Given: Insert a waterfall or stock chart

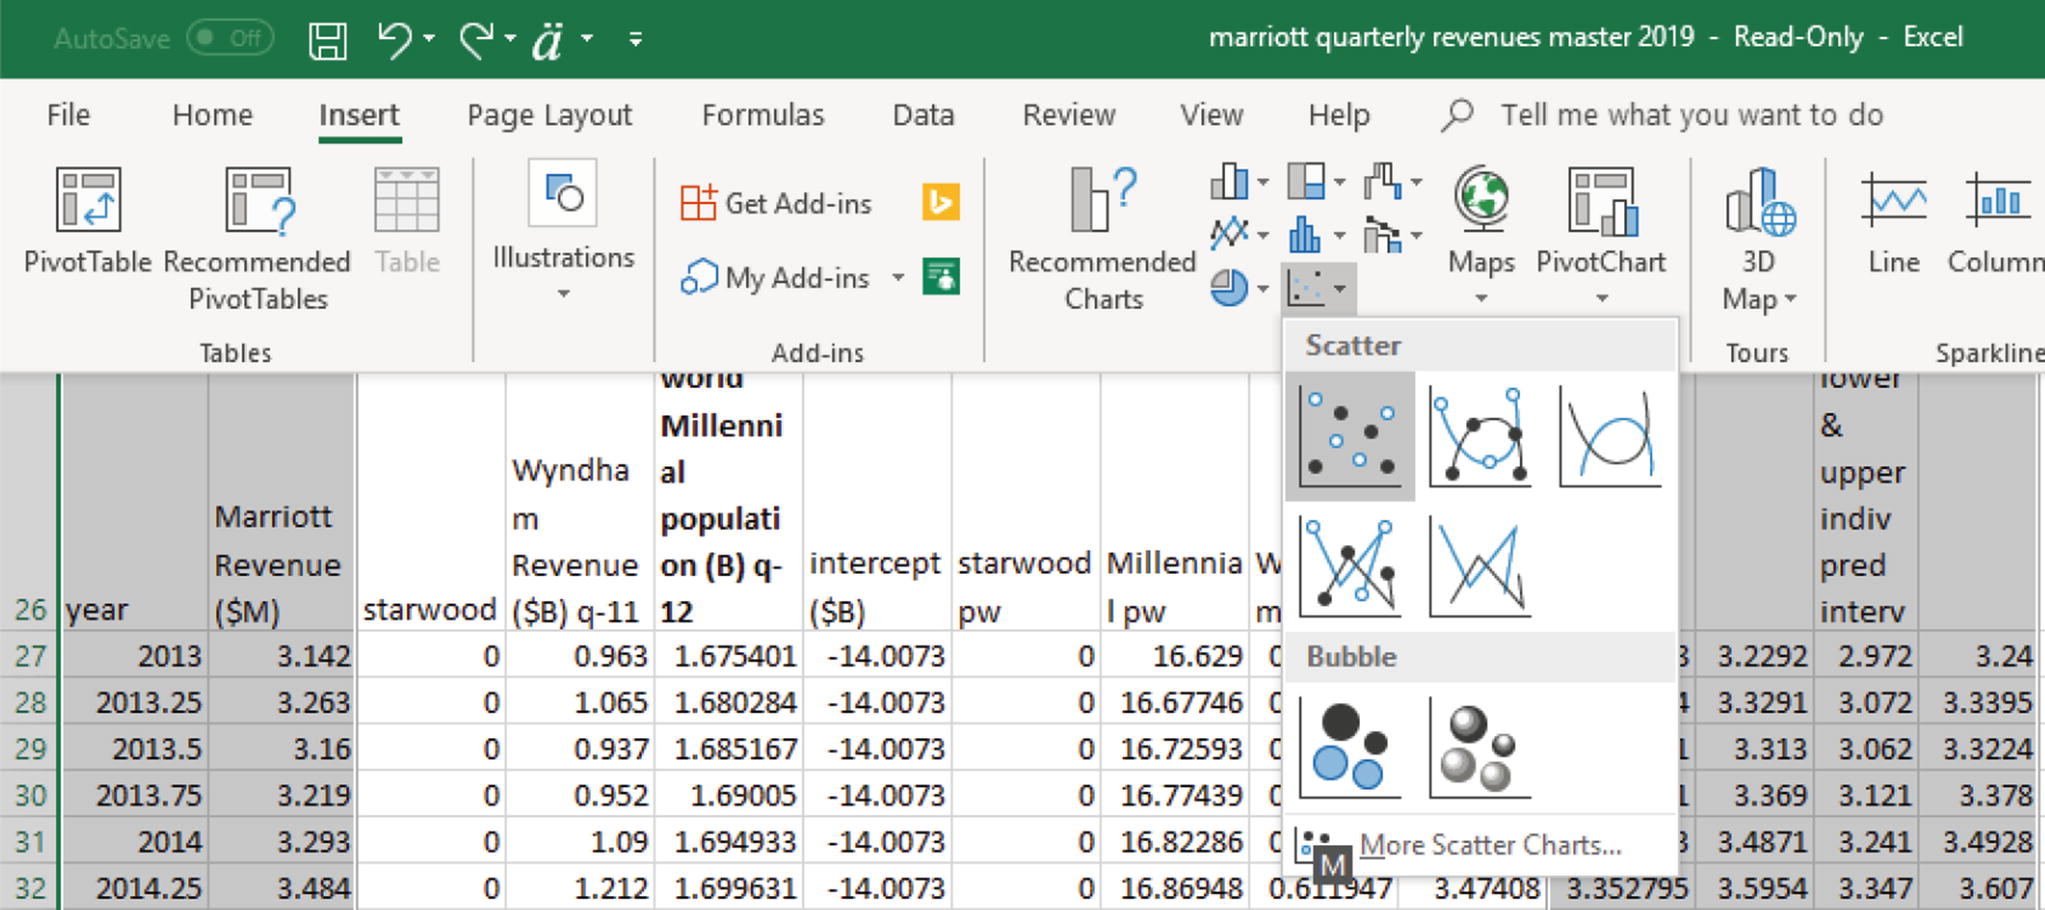Looking at the screenshot, I should tap(1392, 182).
